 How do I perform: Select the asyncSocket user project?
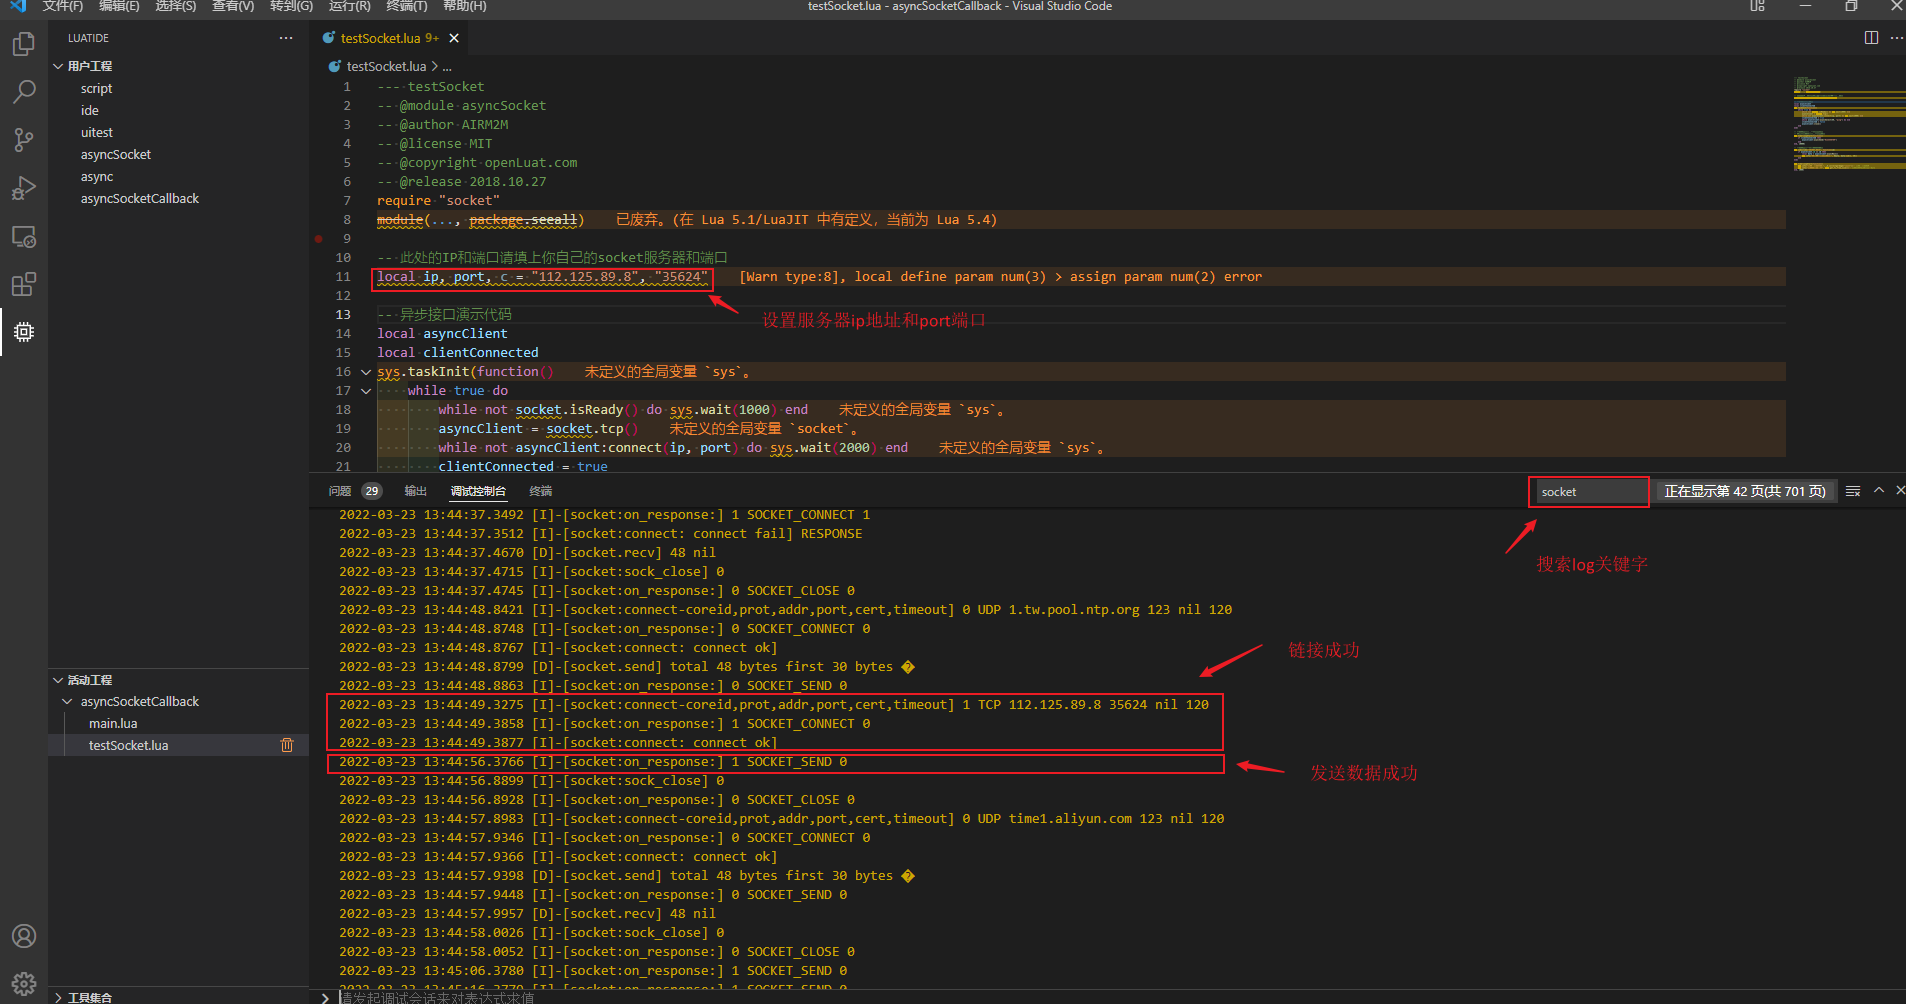(x=116, y=155)
